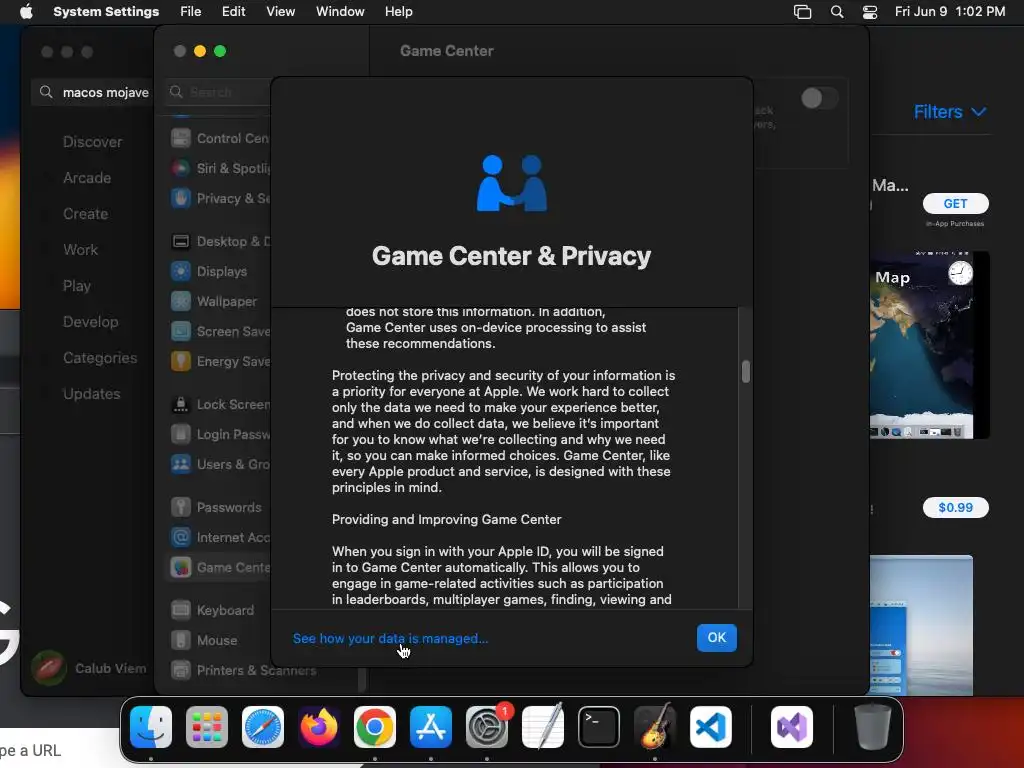Open Play in App Store sidebar
The image size is (1024, 768).
tap(76, 286)
